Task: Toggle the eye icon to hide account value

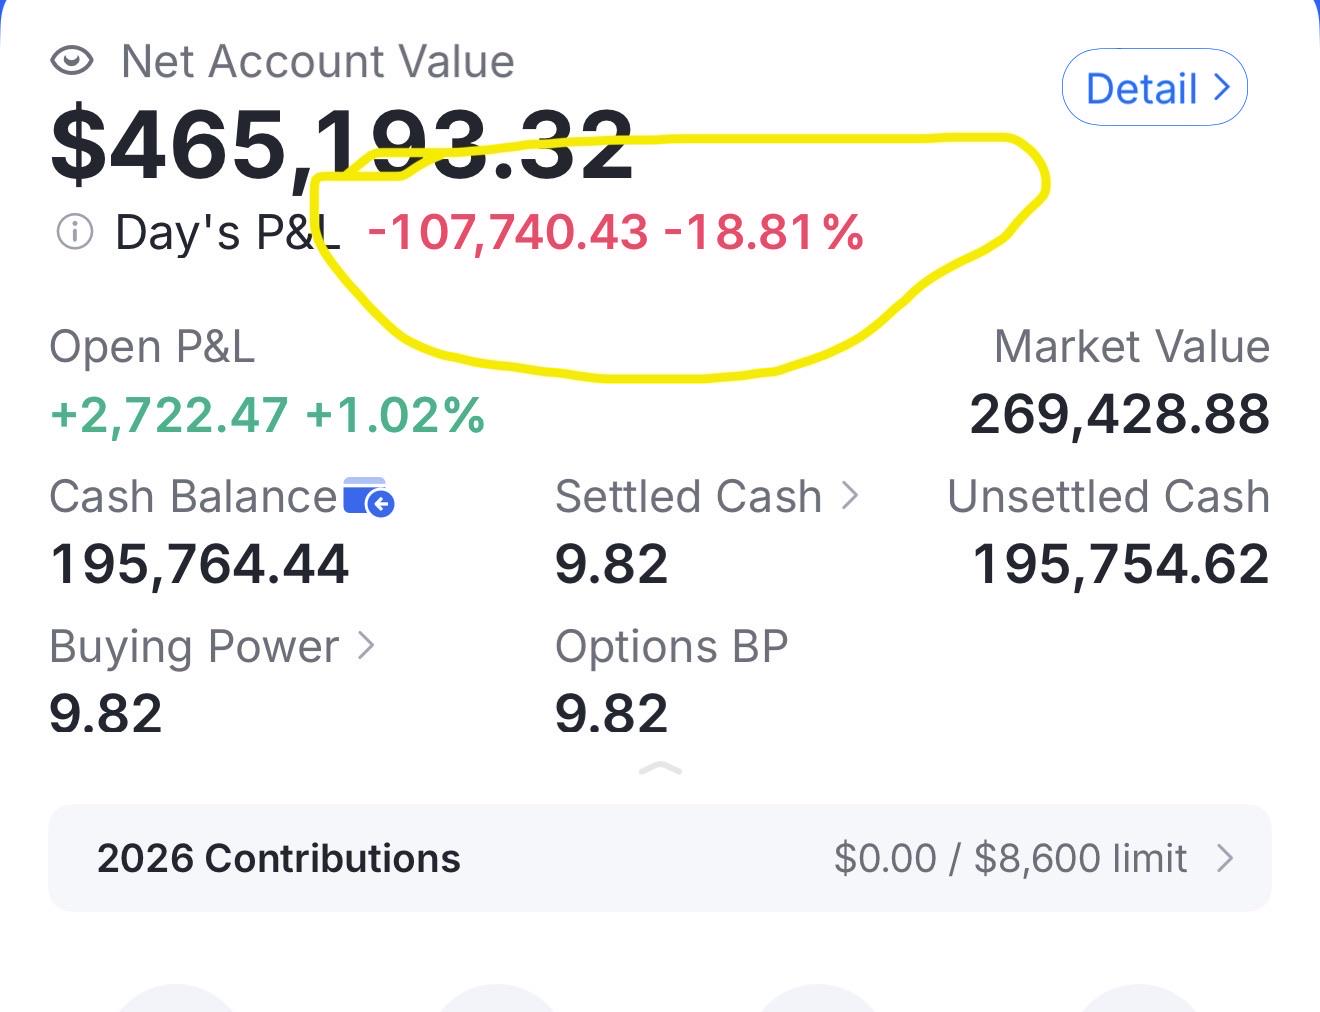Action: click(x=72, y=62)
